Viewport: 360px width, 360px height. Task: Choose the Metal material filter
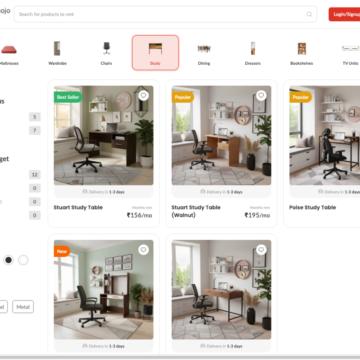click(23, 307)
